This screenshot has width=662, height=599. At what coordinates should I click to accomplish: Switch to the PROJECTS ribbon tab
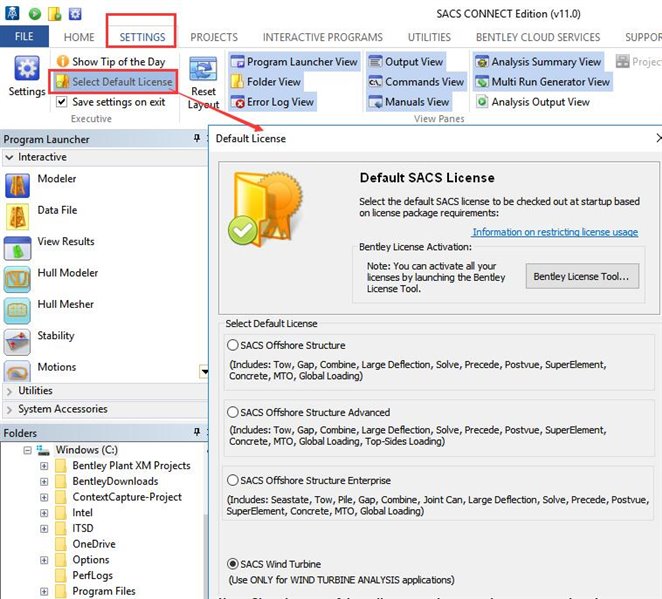[x=214, y=37]
